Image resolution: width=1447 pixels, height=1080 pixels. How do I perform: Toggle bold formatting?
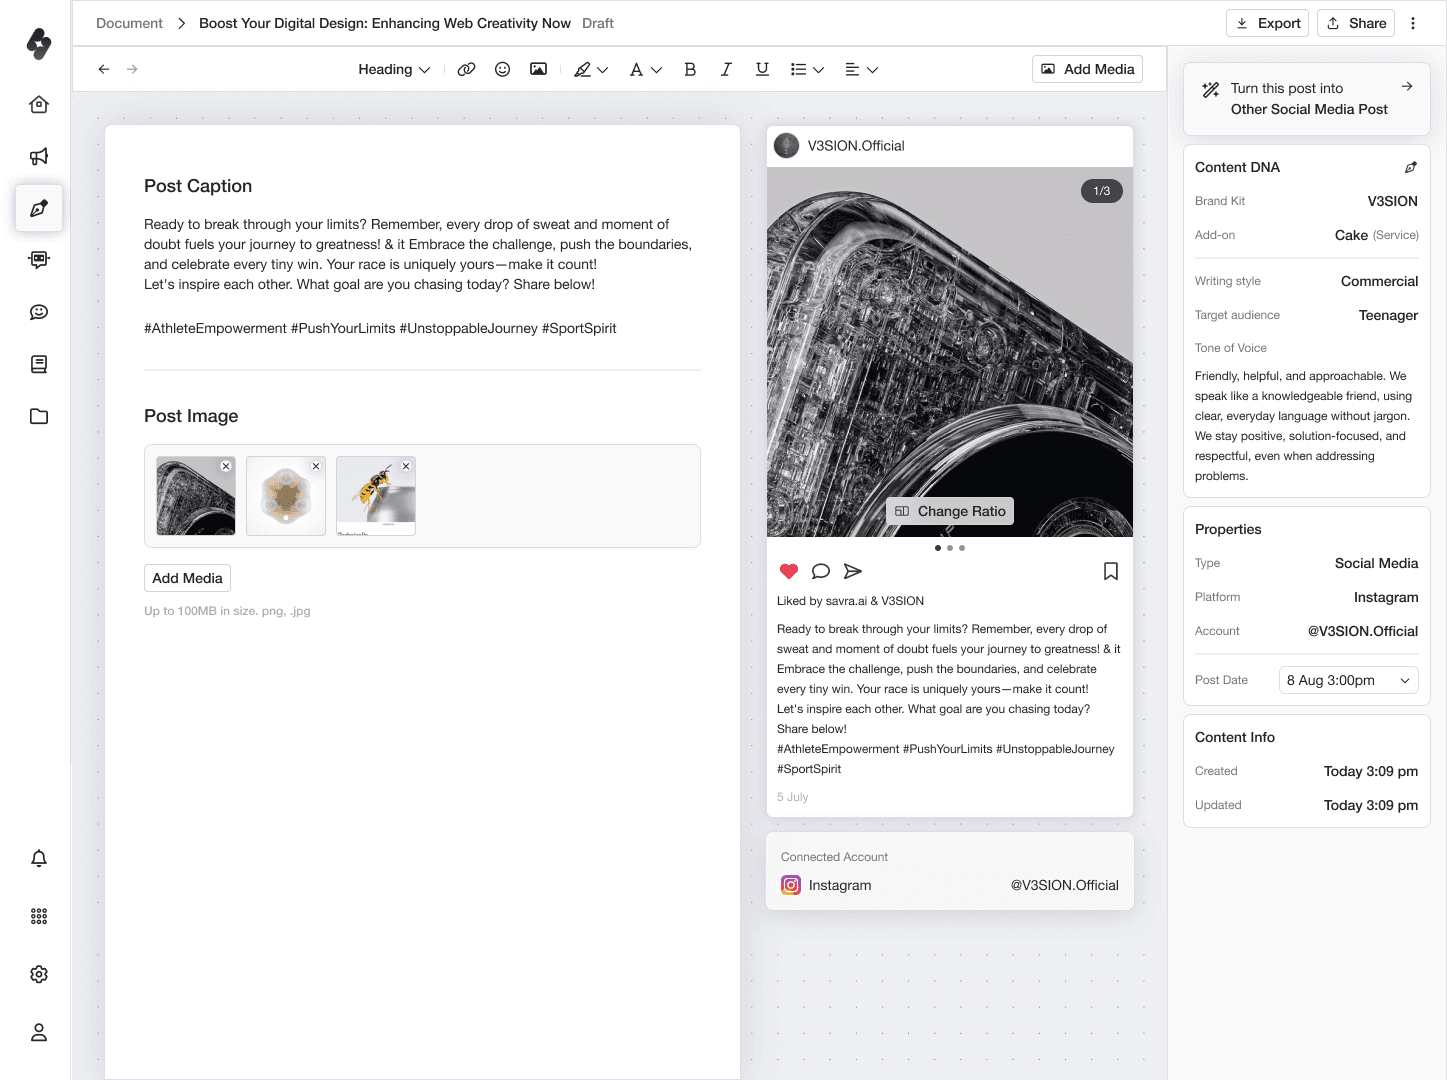(690, 69)
